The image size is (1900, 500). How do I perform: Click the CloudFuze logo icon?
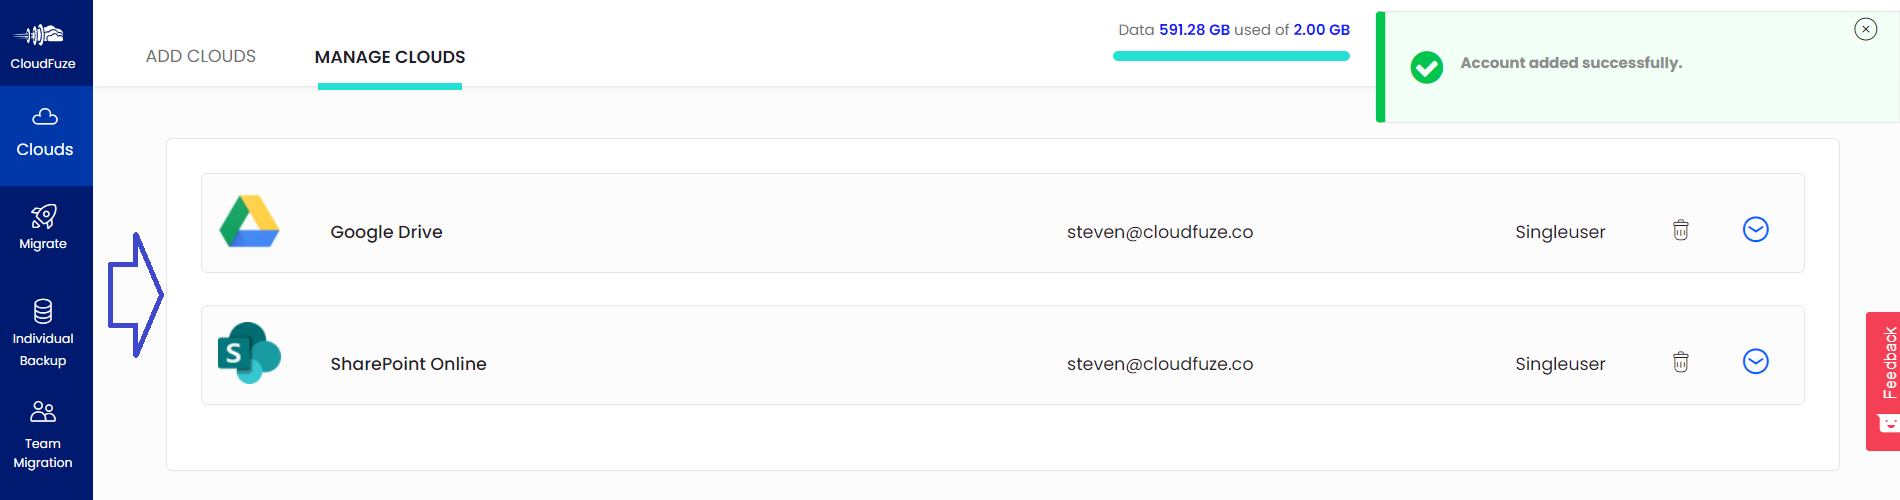pyautogui.click(x=40, y=35)
